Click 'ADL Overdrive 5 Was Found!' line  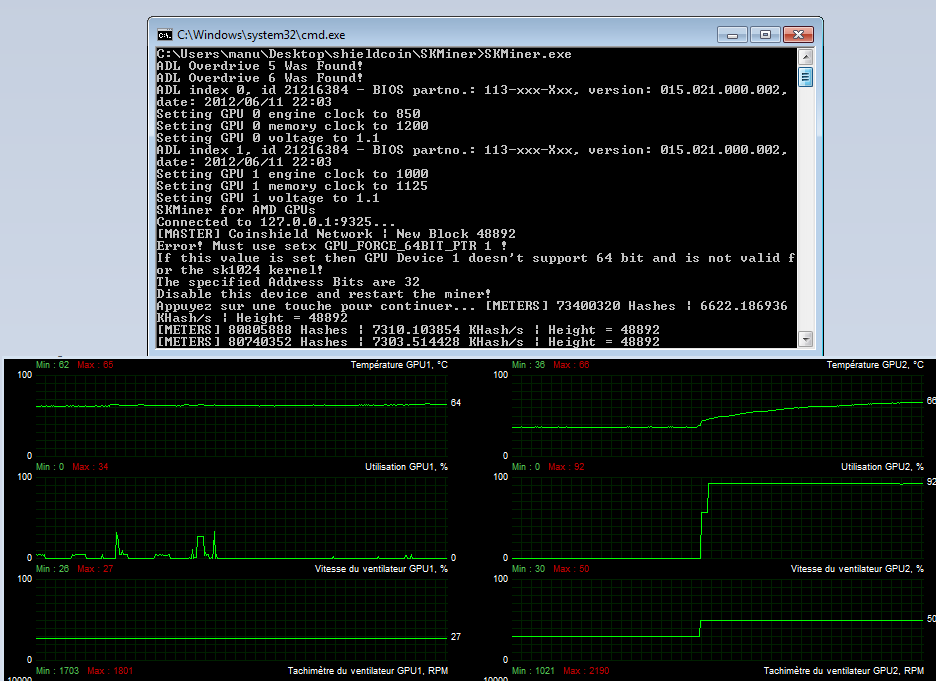click(260, 66)
